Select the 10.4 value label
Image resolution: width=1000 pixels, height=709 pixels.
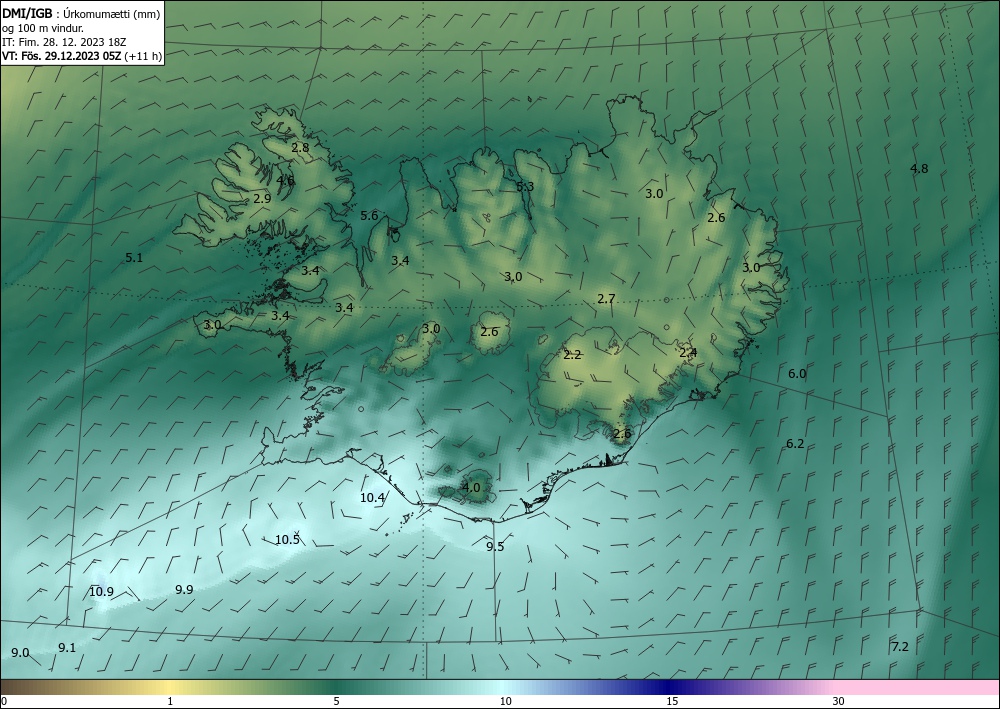click(x=372, y=497)
